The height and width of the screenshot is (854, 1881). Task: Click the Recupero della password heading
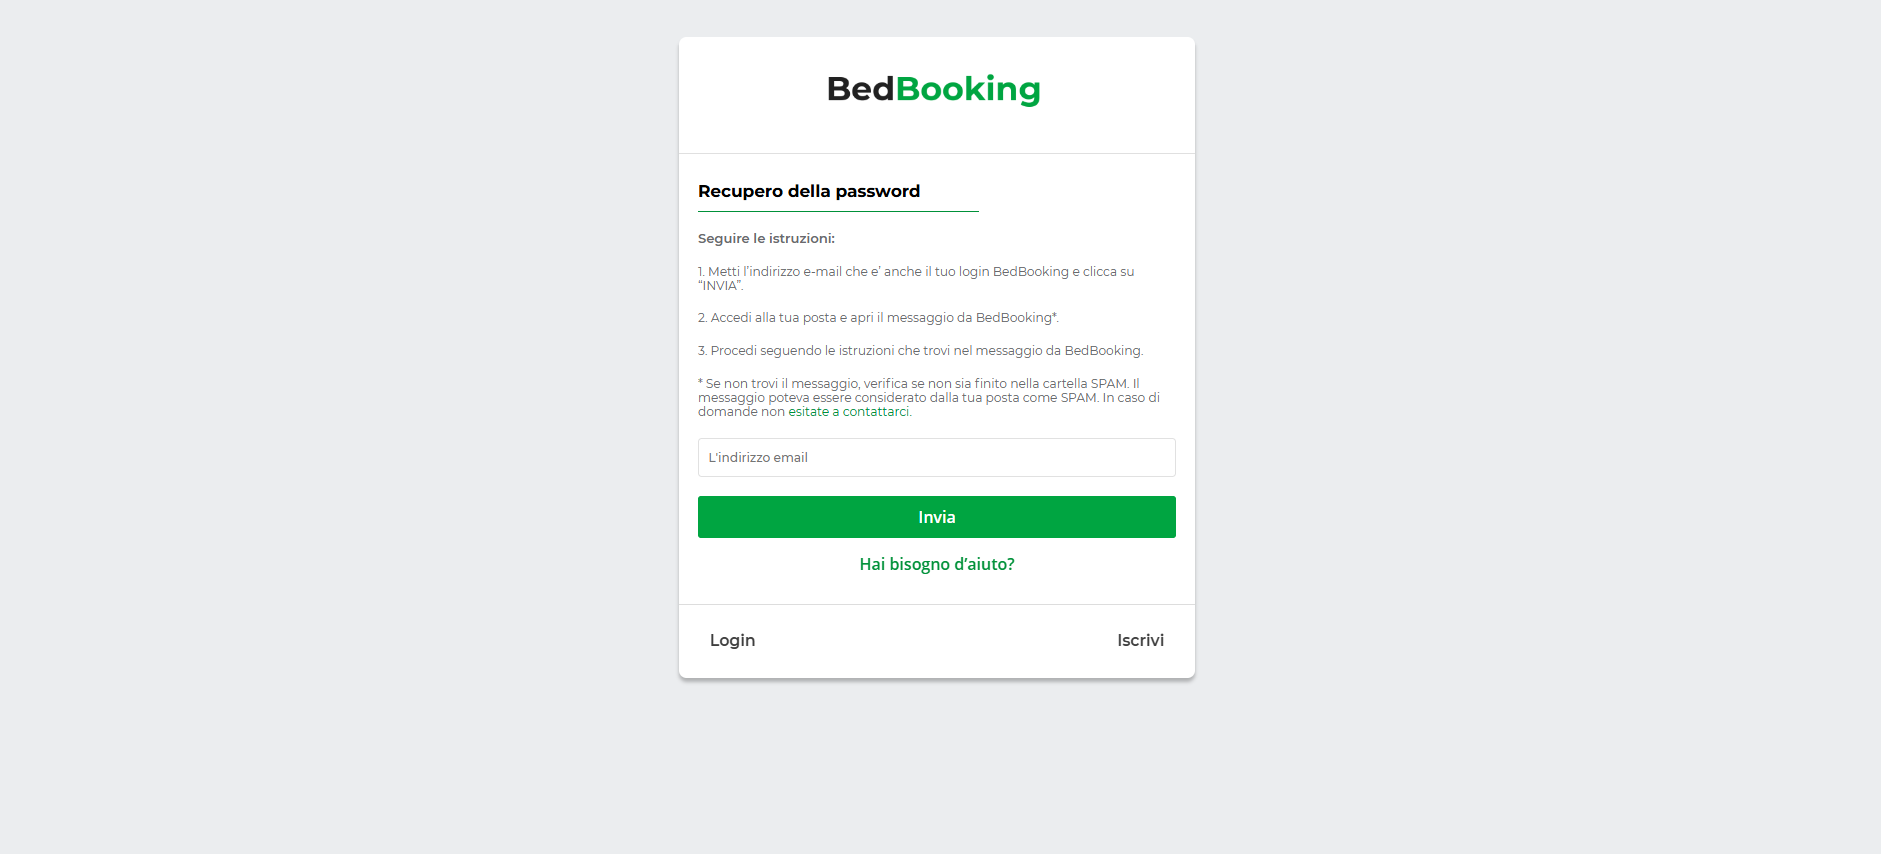coord(809,191)
